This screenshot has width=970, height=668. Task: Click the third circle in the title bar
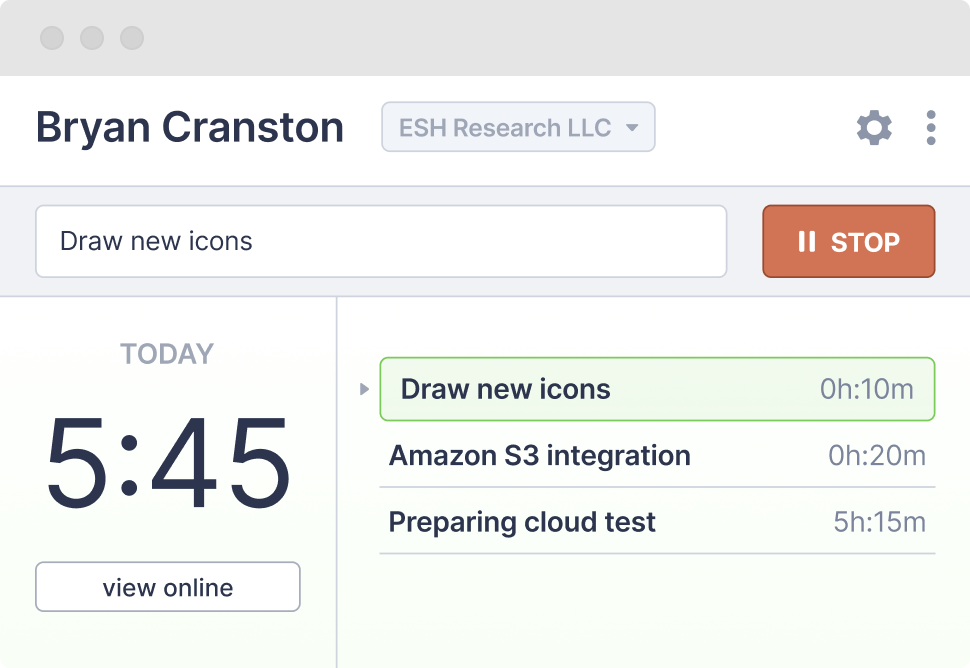132,39
